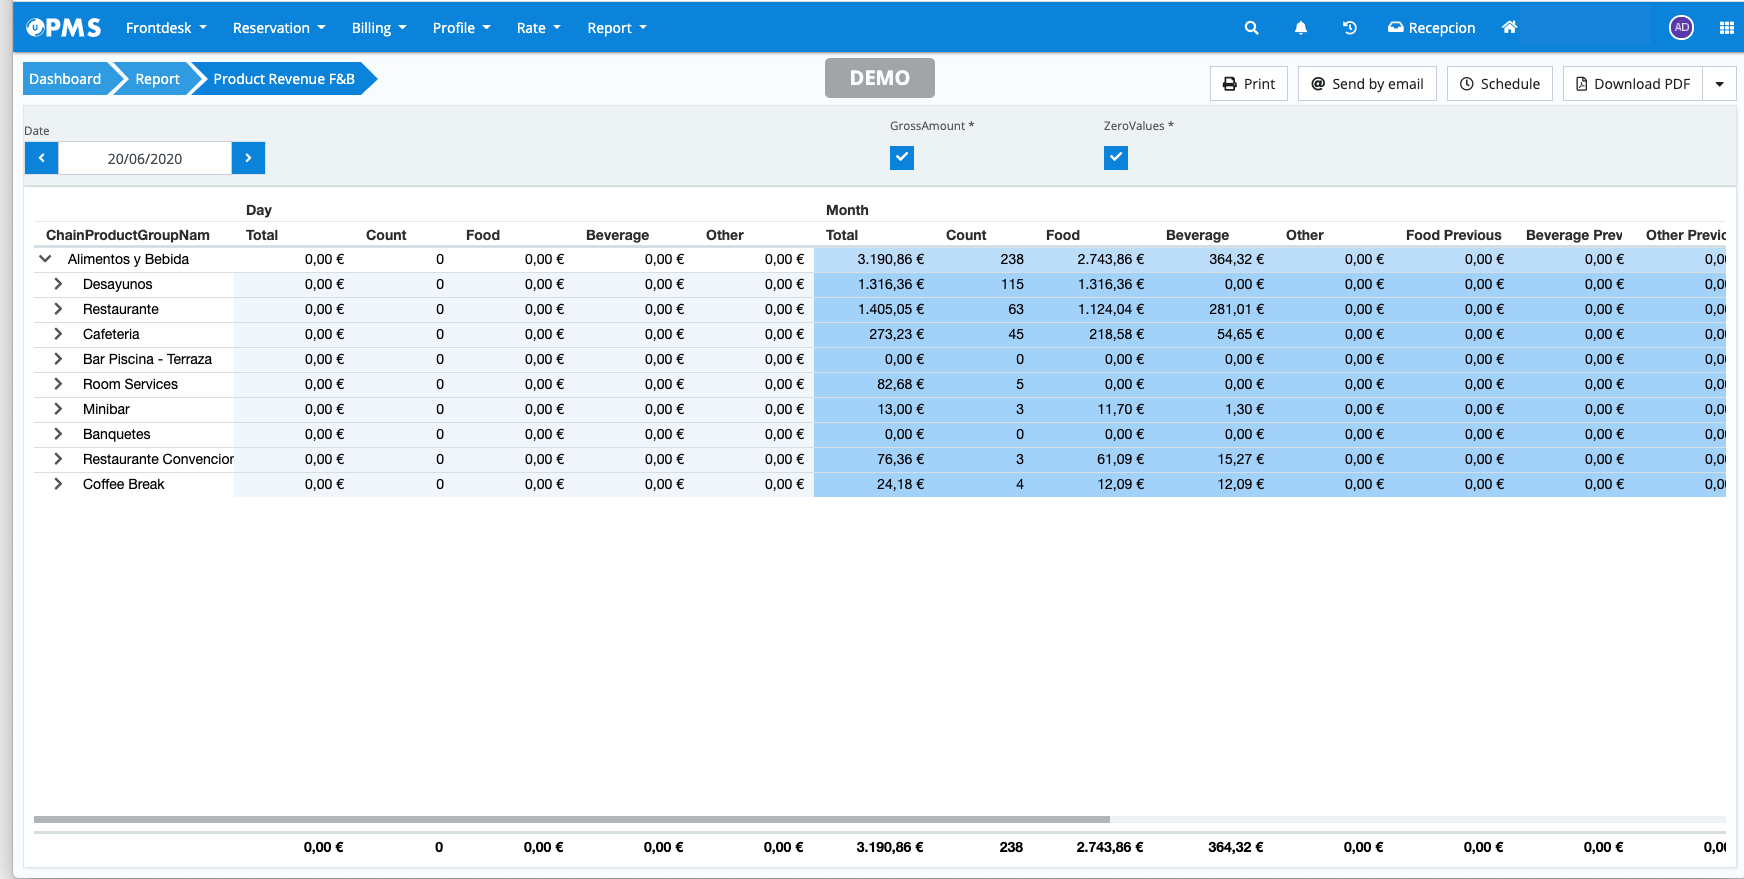
Task: Collapse the Alimentos y Bebida group
Action: pyautogui.click(x=45, y=259)
